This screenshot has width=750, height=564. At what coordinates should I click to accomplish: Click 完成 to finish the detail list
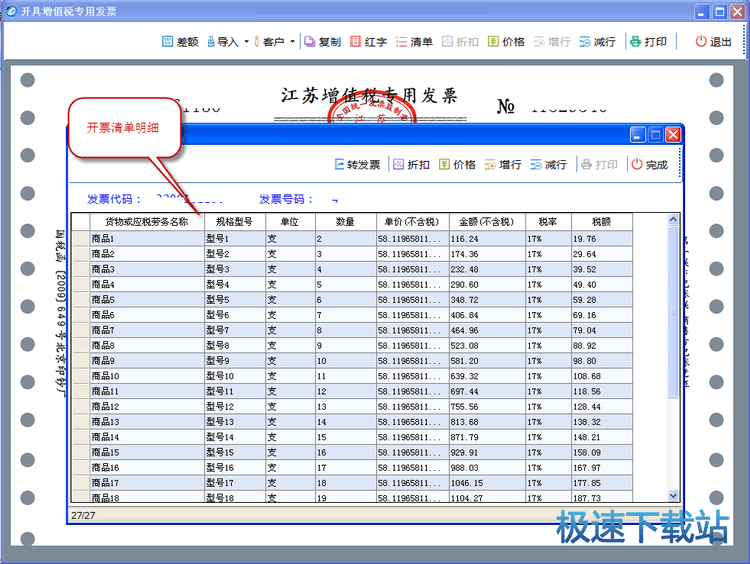click(x=648, y=165)
